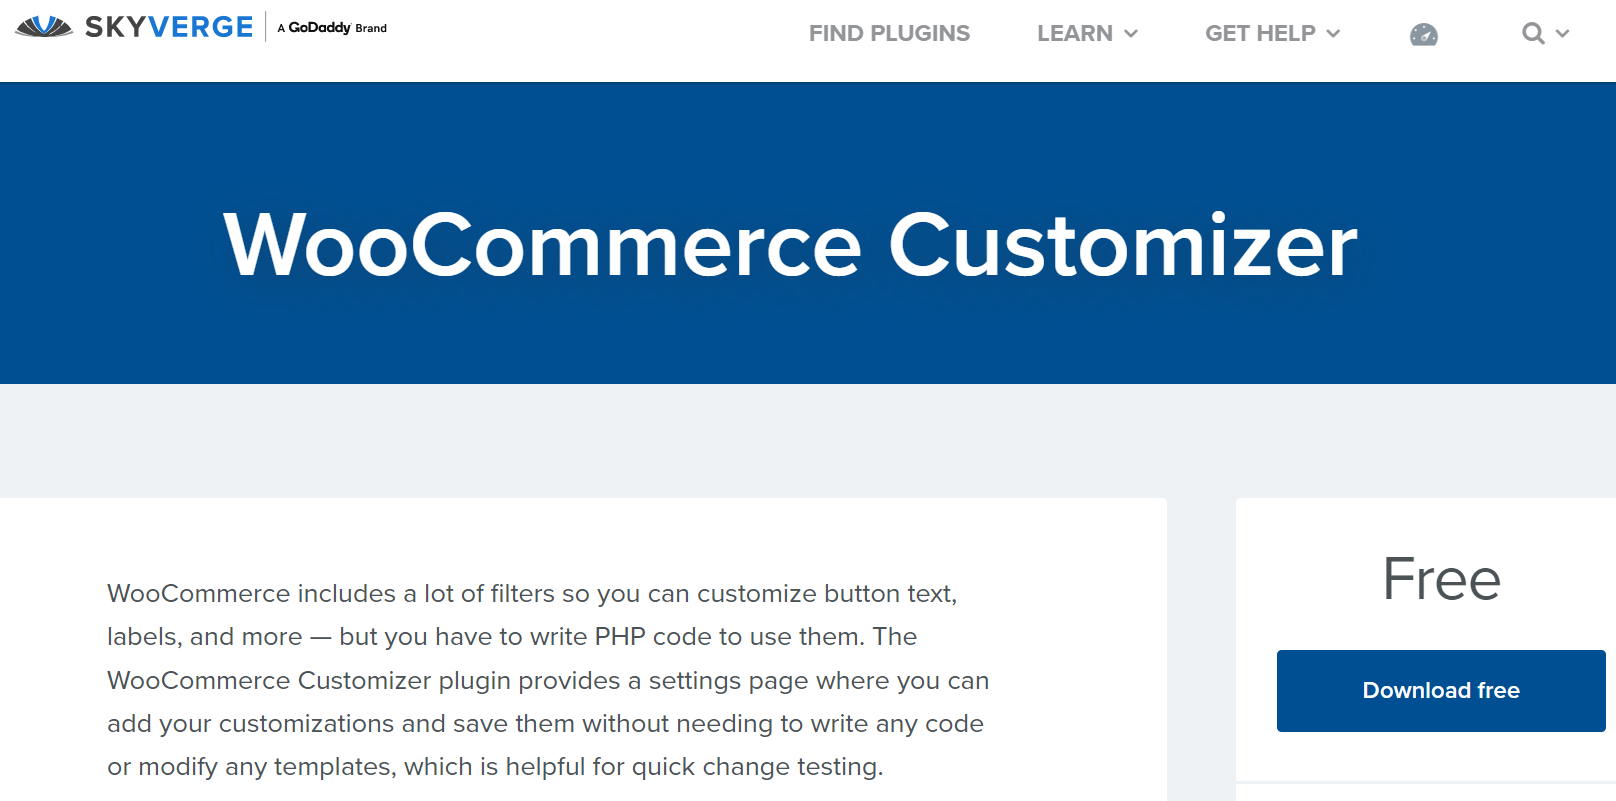Open the Get Help menu
Viewport: 1616px width, 801px height.
(x=1260, y=34)
